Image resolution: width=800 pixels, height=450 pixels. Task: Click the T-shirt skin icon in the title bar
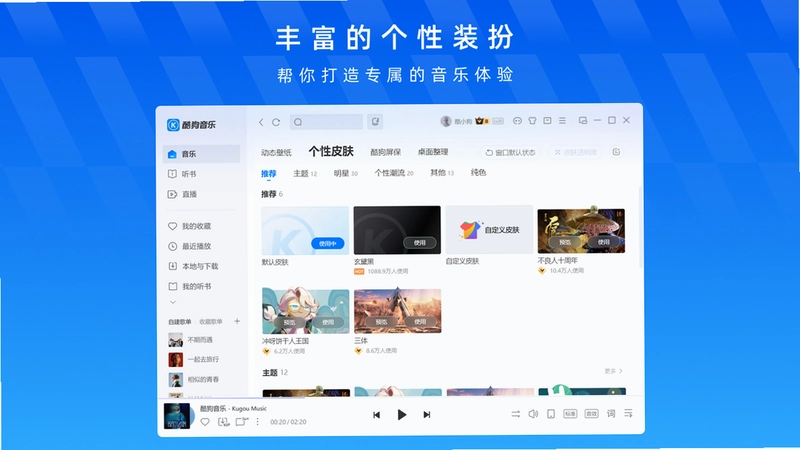click(x=532, y=121)
